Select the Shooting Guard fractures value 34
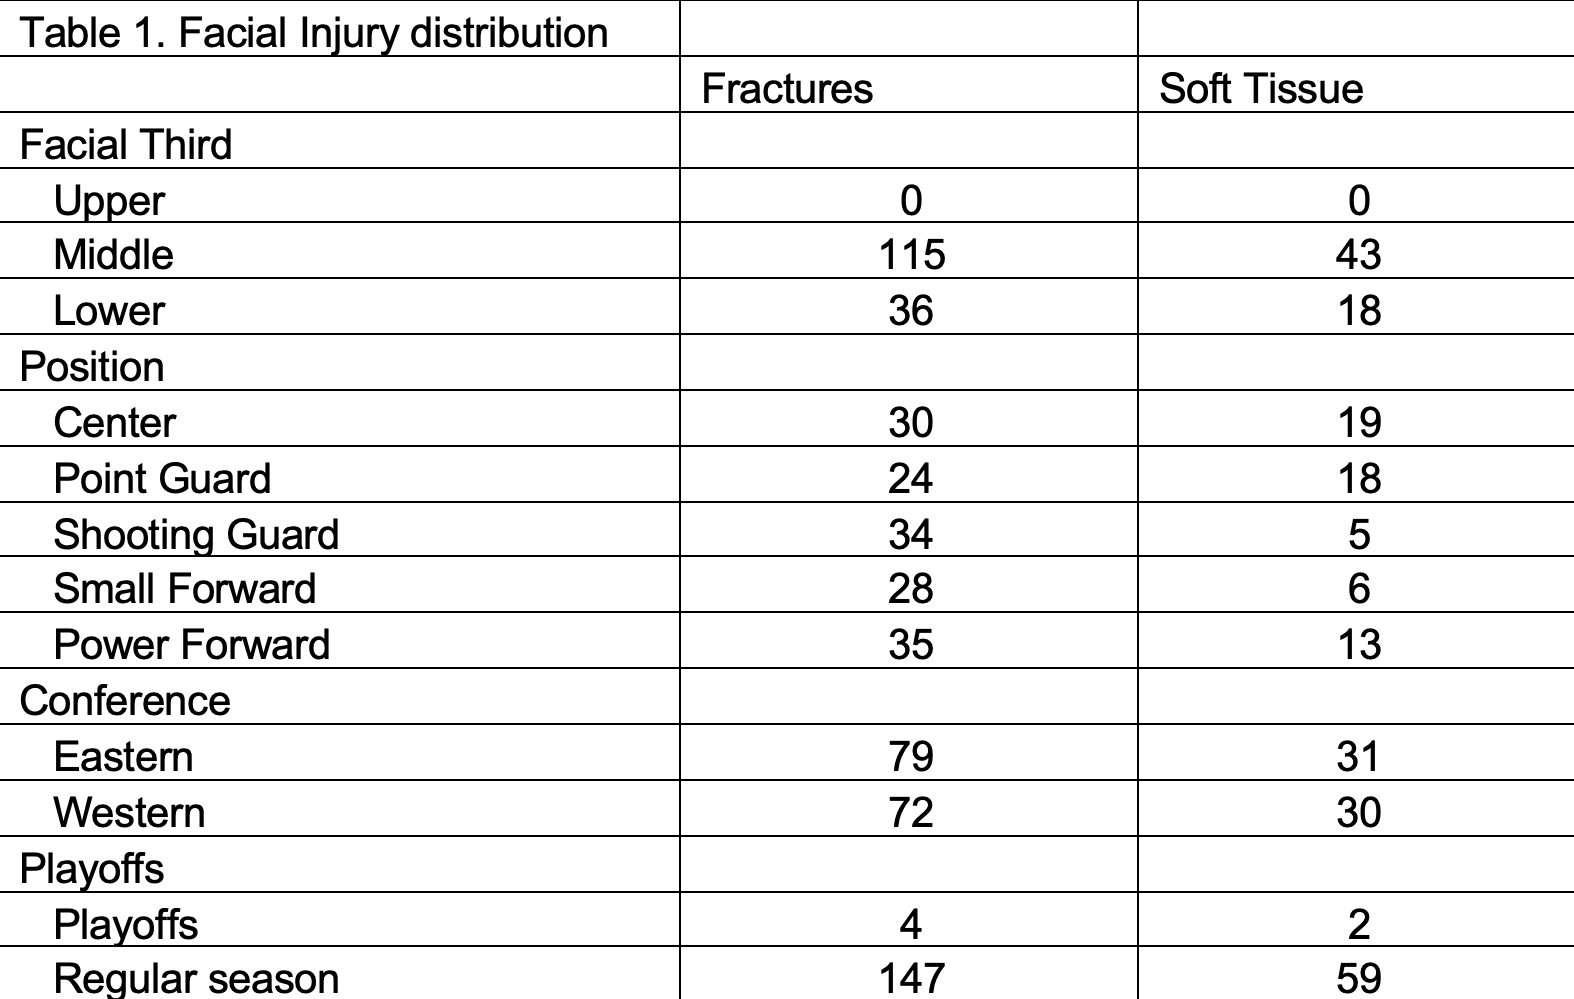 tap(911, 535)
